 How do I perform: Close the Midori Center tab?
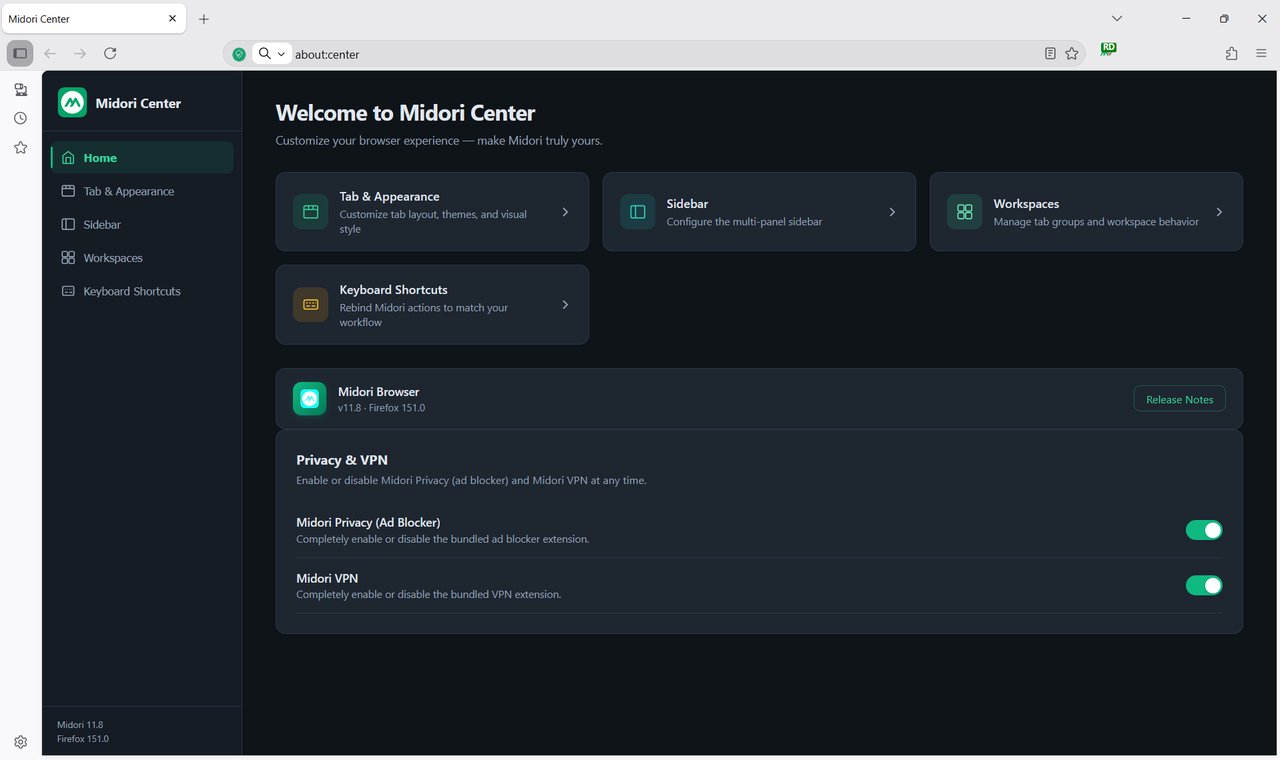[173, 18]
